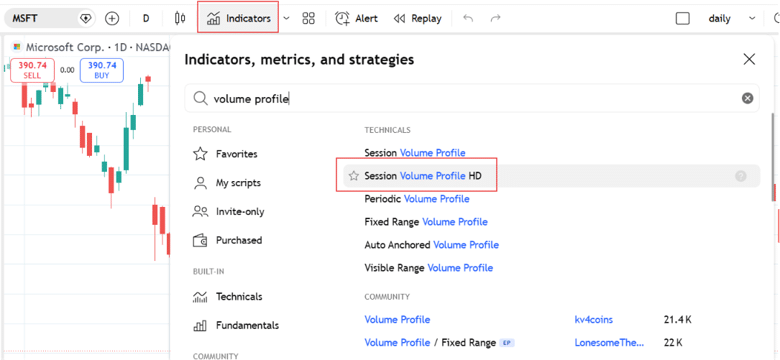Click the results list scrollbar thumb
780x360 pixels.
click(773, 157)
